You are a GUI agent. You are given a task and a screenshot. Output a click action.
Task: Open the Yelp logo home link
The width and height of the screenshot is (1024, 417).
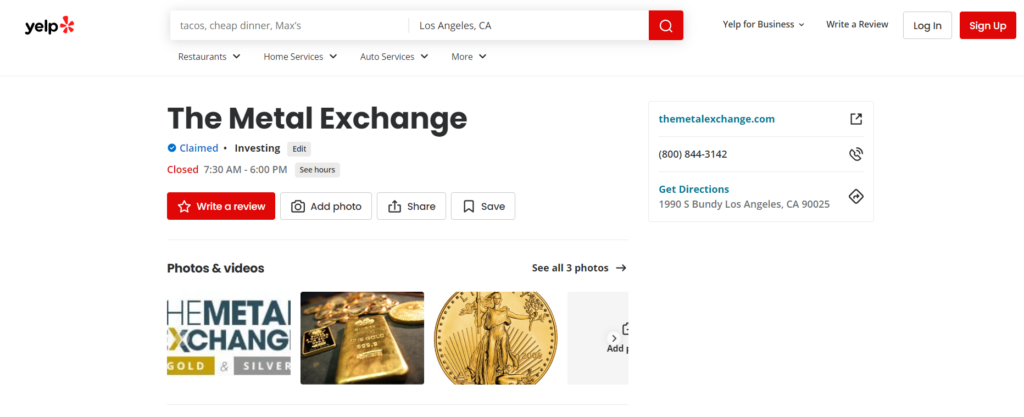(x=50, y=26)
